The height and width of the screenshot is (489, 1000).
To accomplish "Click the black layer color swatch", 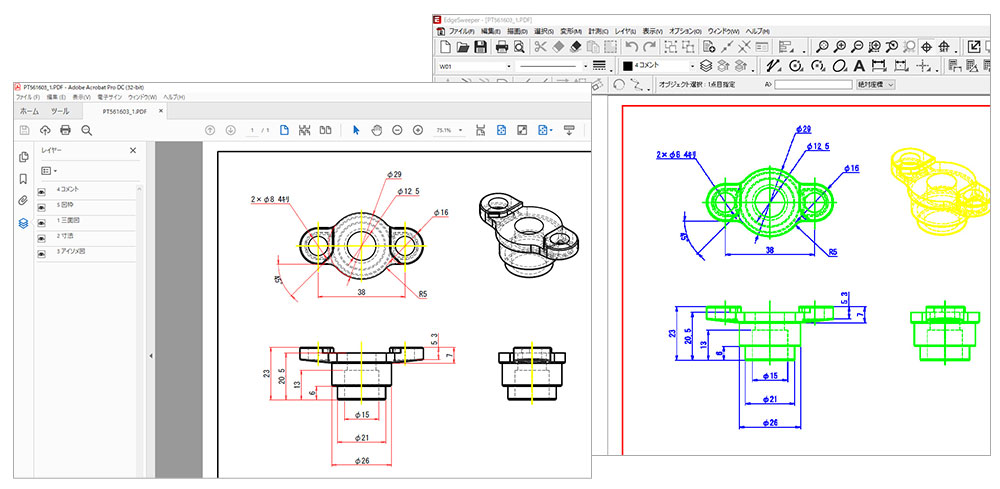I will [627, 66].
